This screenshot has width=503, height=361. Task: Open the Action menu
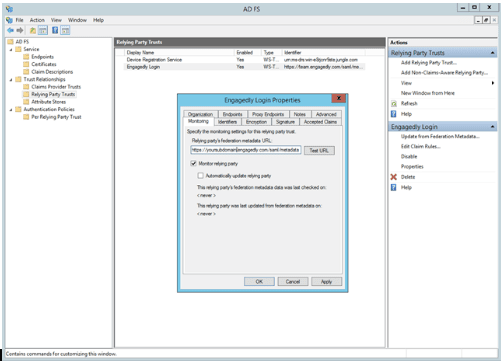37,20
